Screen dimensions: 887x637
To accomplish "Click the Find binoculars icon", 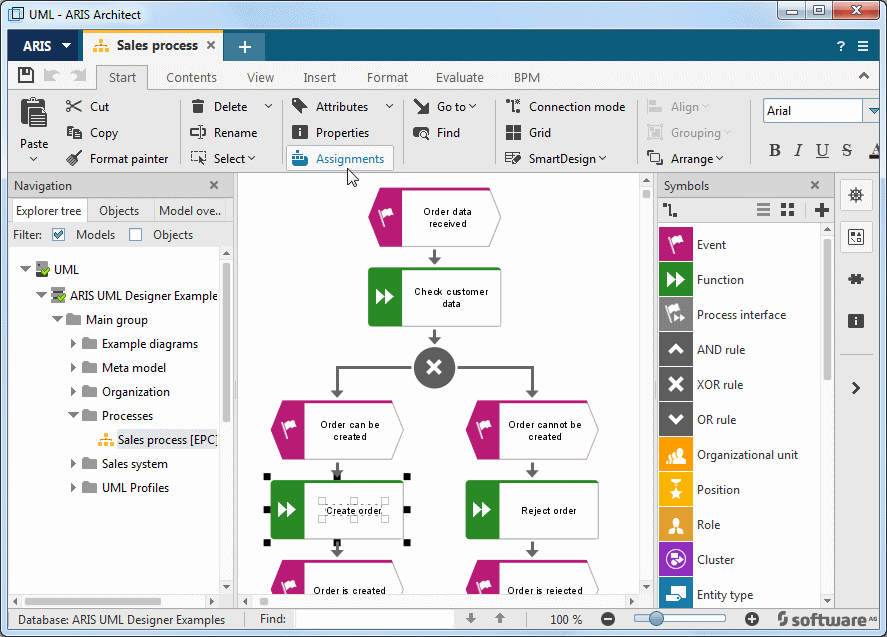I will click(x=421, y=132).
